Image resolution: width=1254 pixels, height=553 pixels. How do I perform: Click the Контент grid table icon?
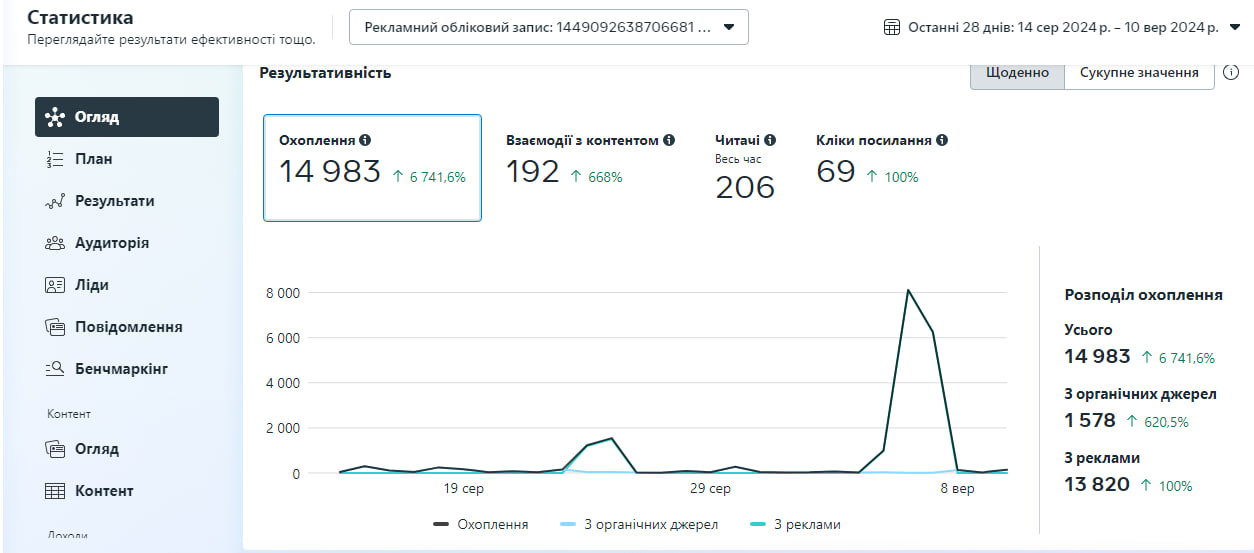(x=55, y=491)
